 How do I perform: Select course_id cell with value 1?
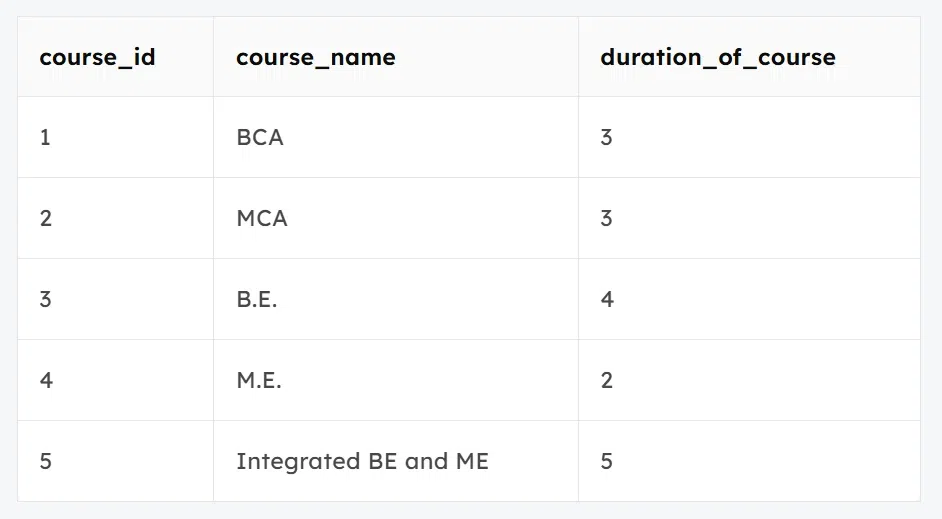pos(45,138)
